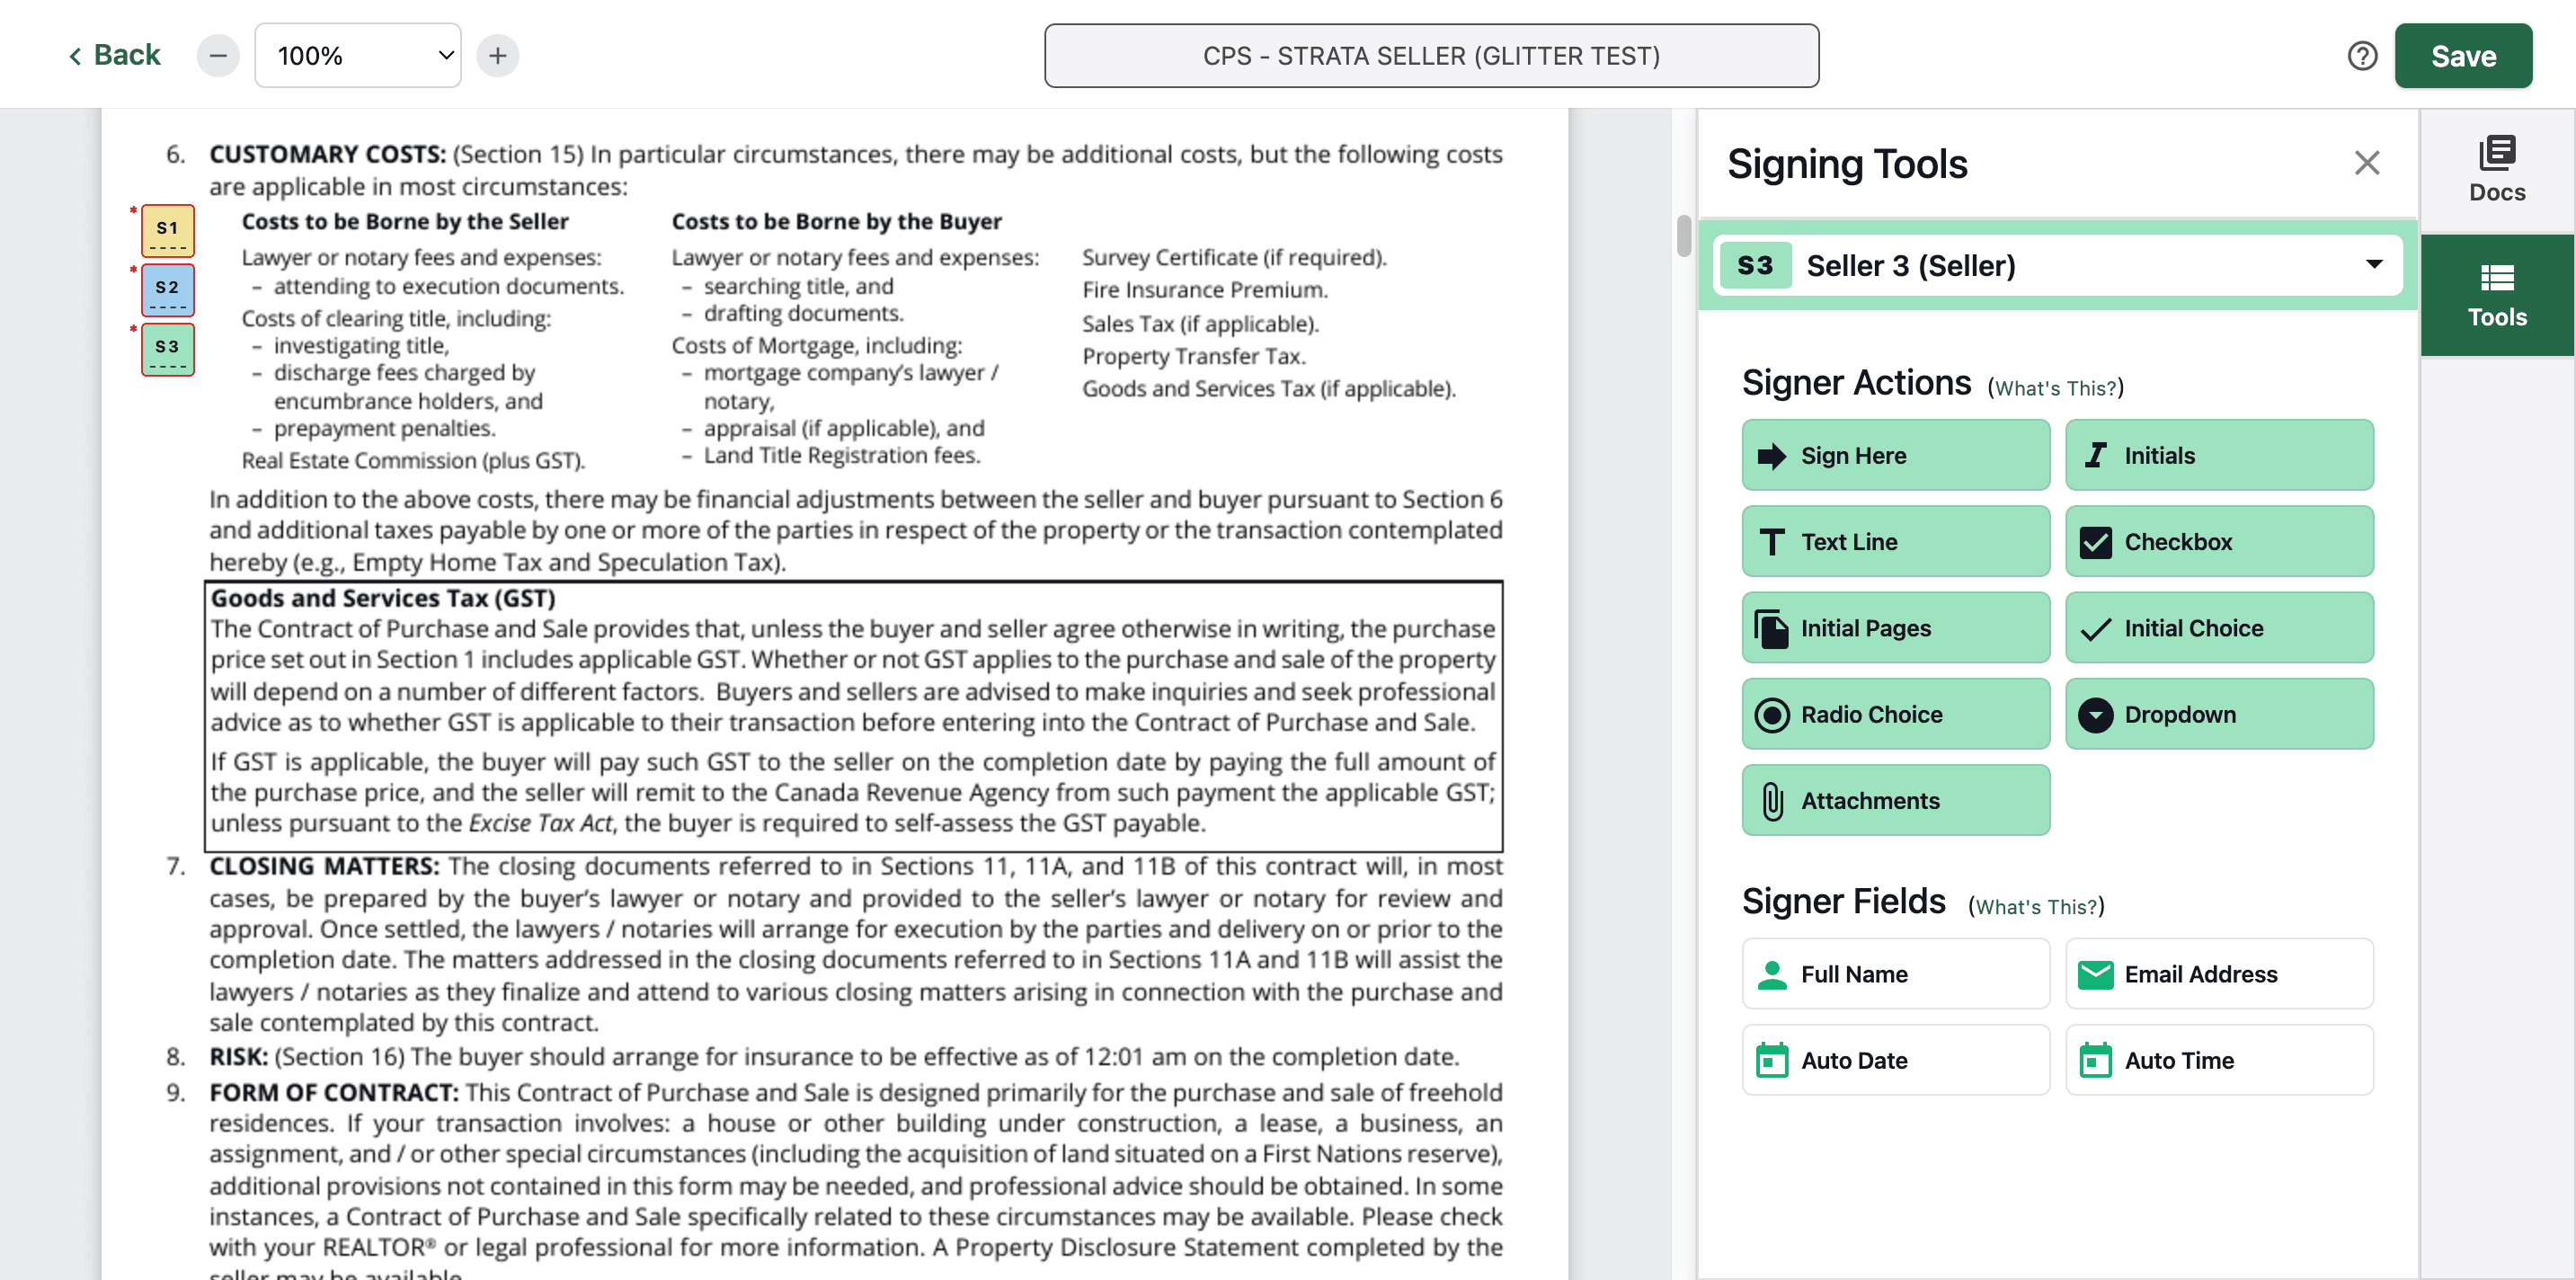2576x1280 pixels.
Task: Click the 'CUSTOMARY COSTS:' heading text
Action: tap(327, 154)
